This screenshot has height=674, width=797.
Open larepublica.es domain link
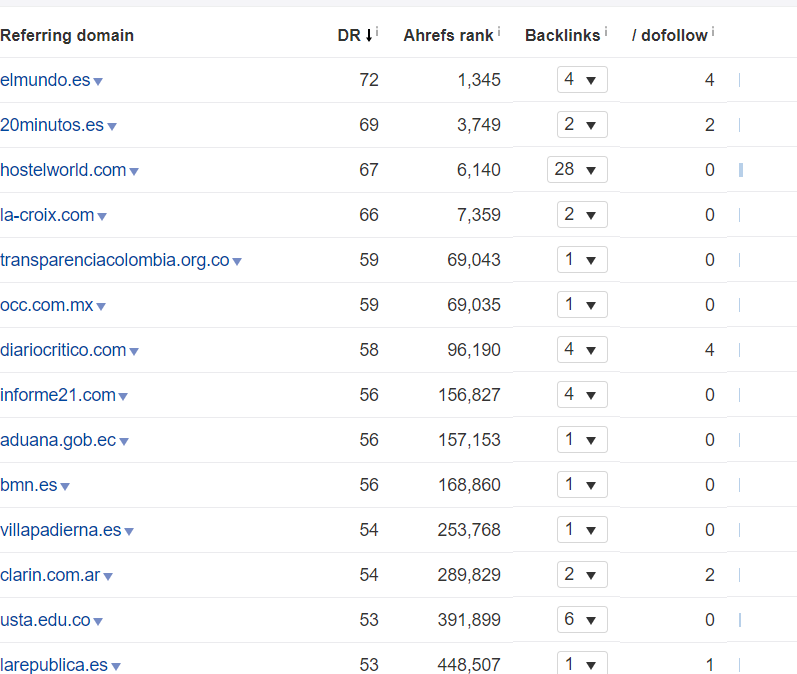pyautogui.click(x=54, y=664)
